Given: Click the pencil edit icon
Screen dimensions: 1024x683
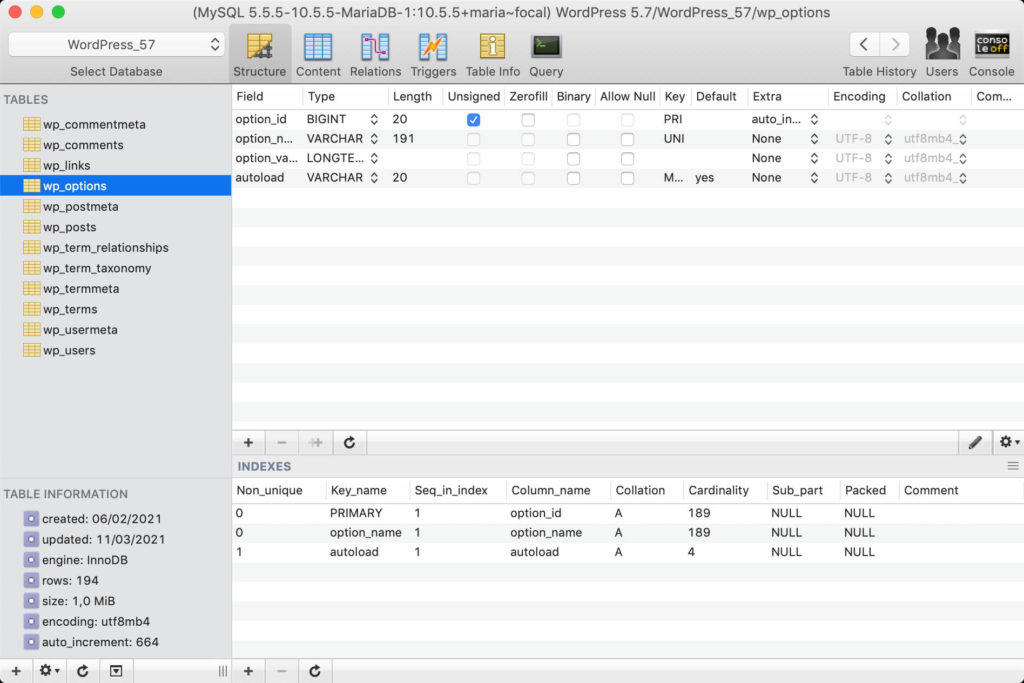Looking at the screenshot, I should (x=975, y=443).
